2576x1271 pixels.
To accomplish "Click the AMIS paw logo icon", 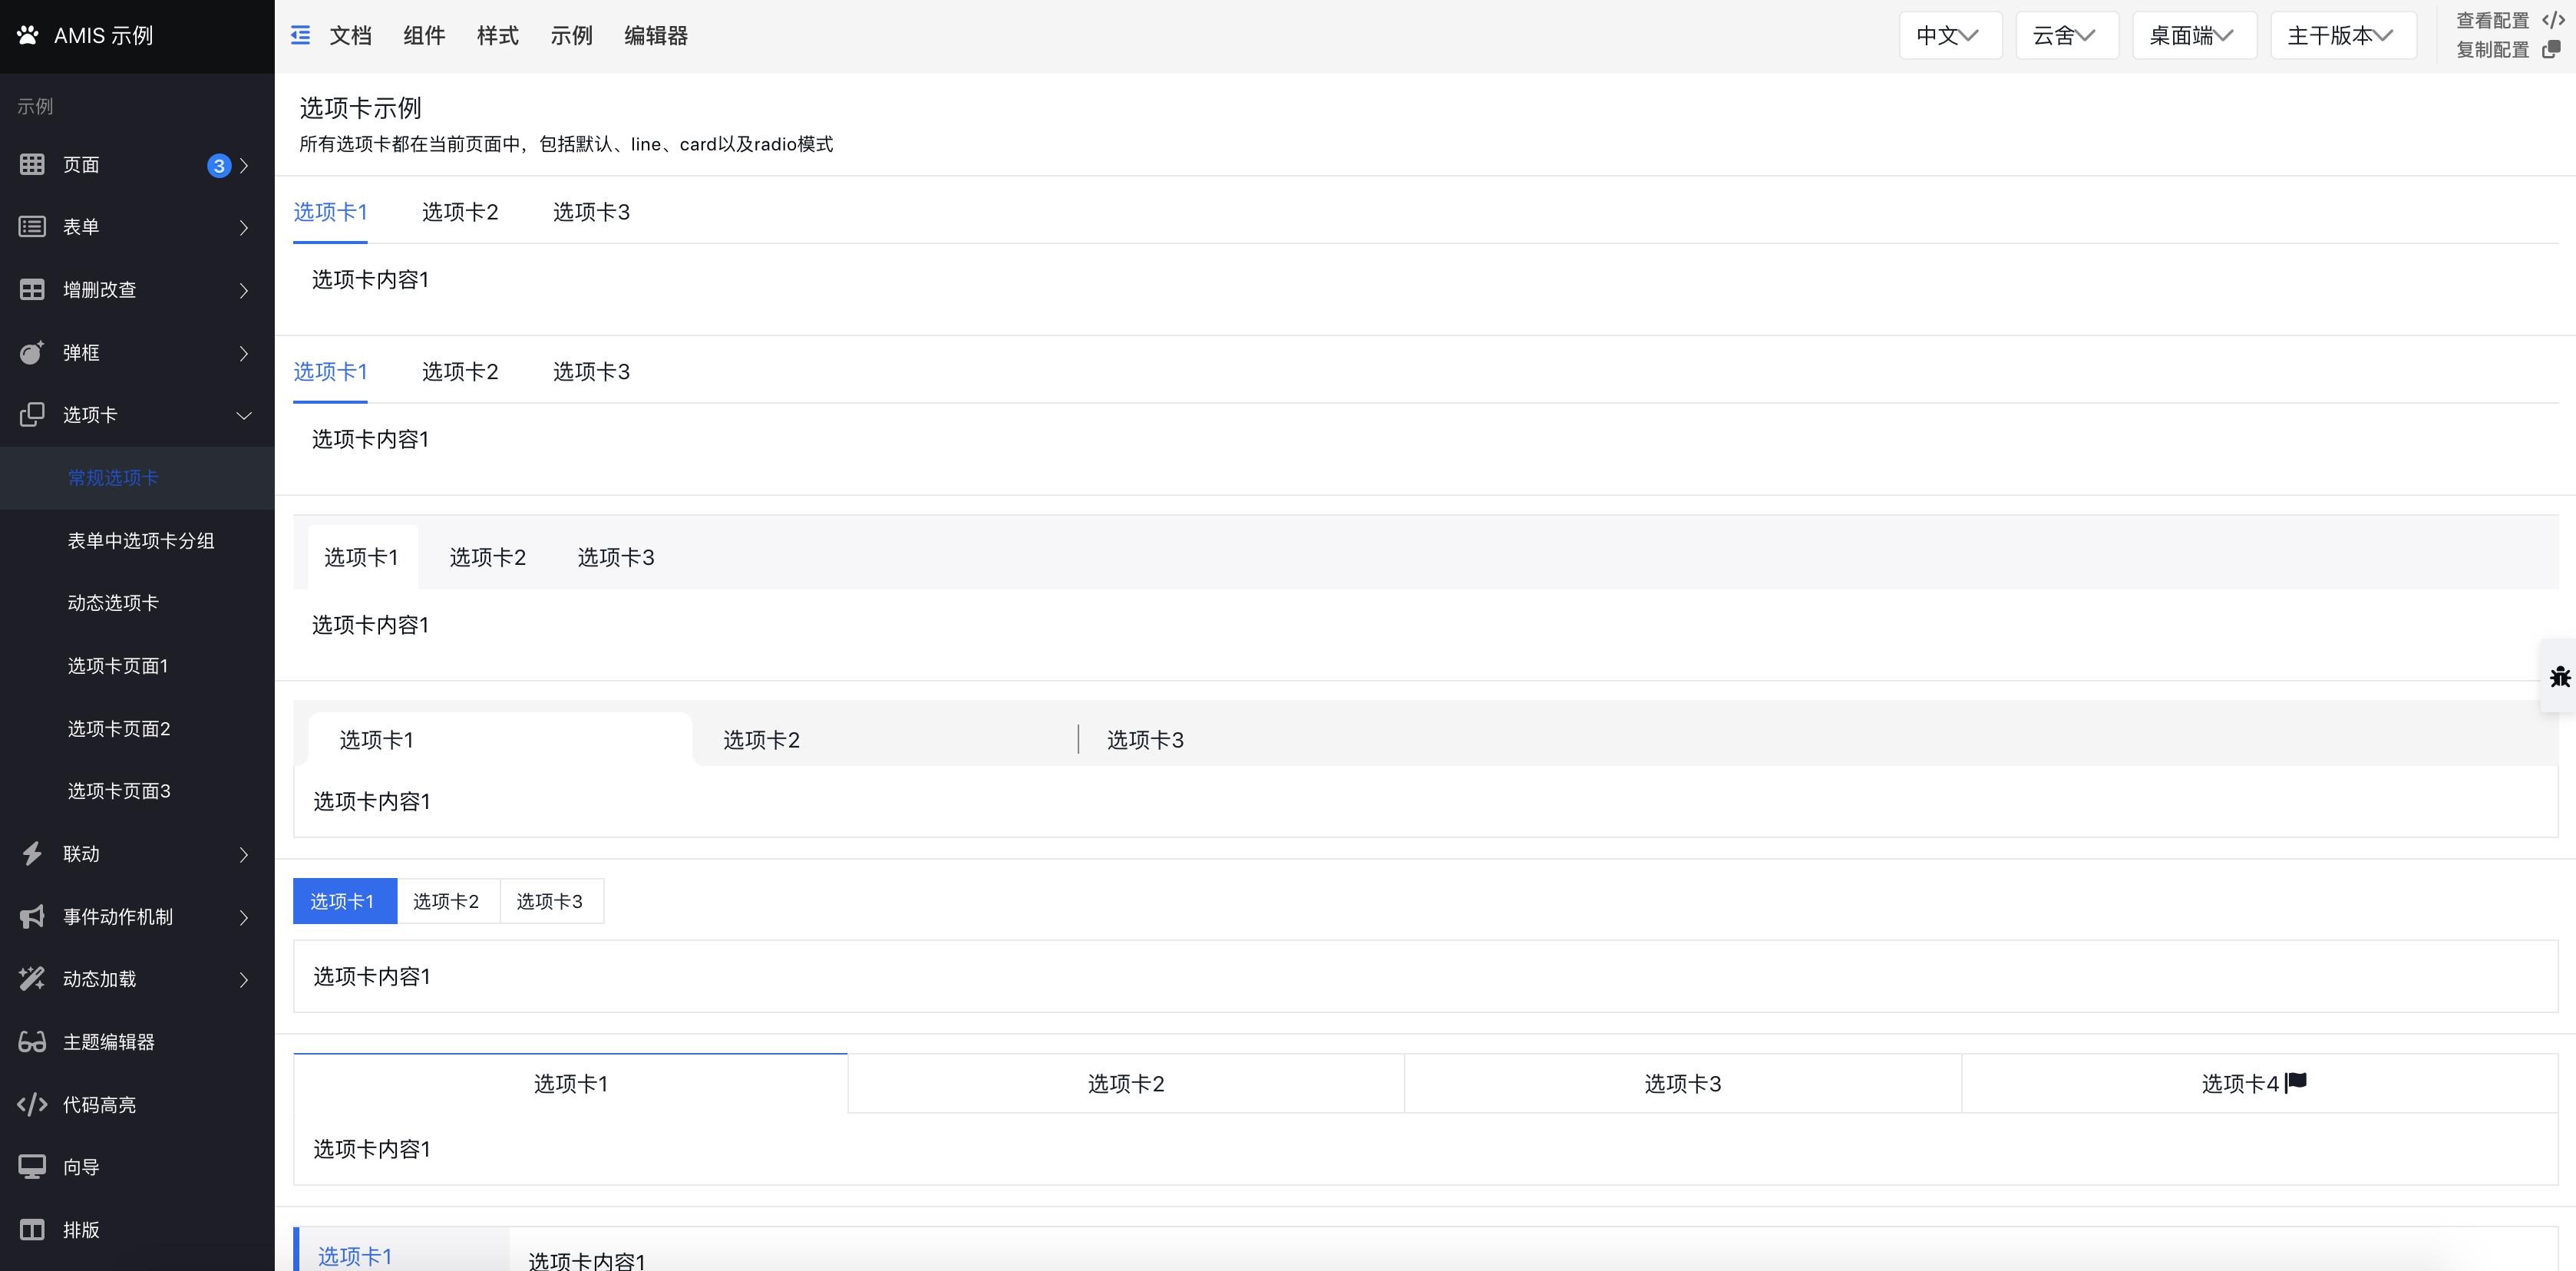I will pos(28,35).
